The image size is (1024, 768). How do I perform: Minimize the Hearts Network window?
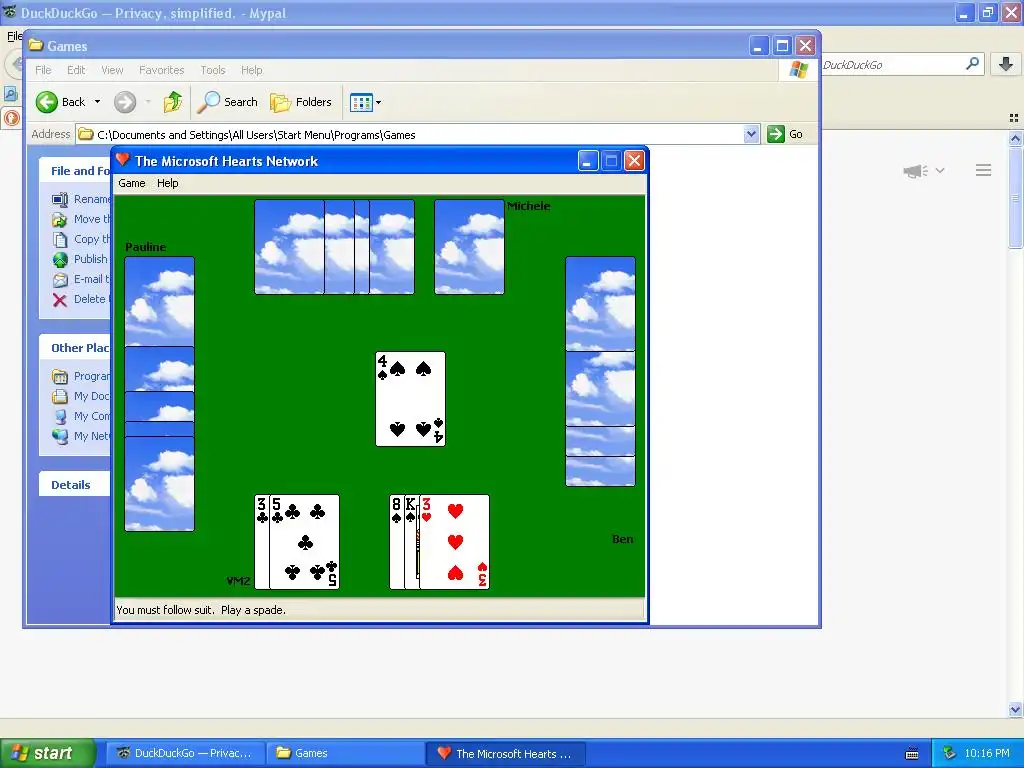tap(588, 161)
